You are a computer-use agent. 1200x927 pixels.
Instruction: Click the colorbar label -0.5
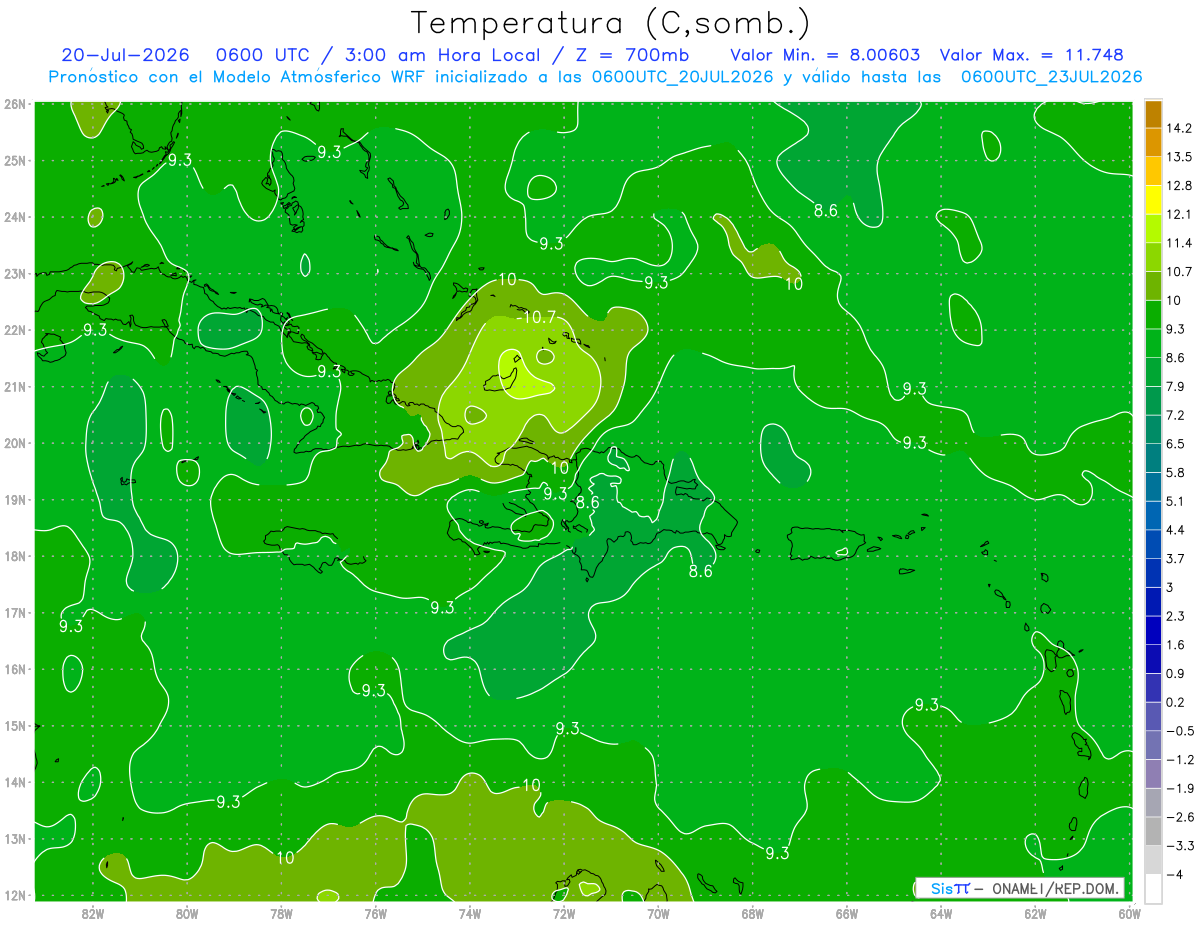[1179, 731]
